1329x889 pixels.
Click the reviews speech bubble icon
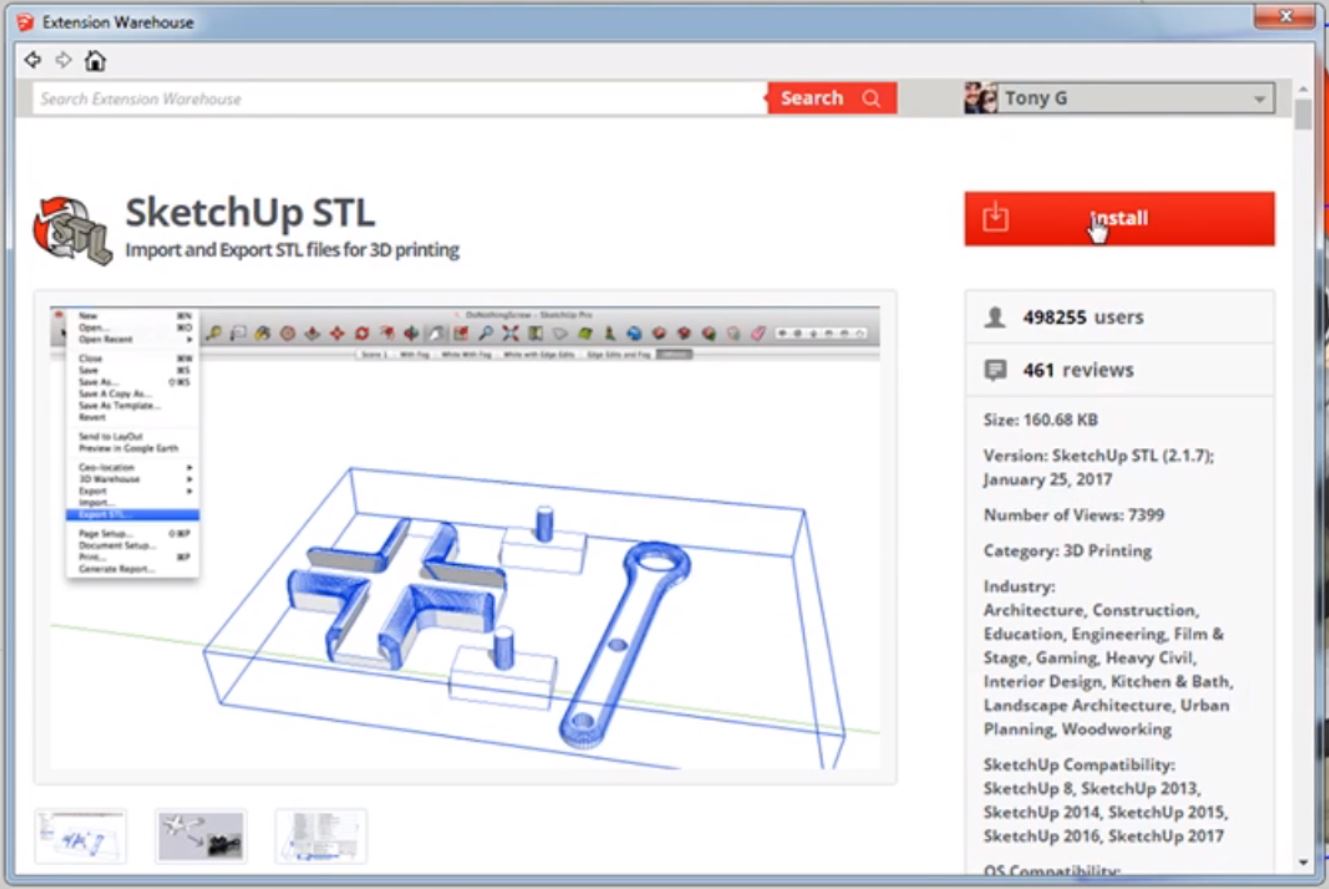995,370
